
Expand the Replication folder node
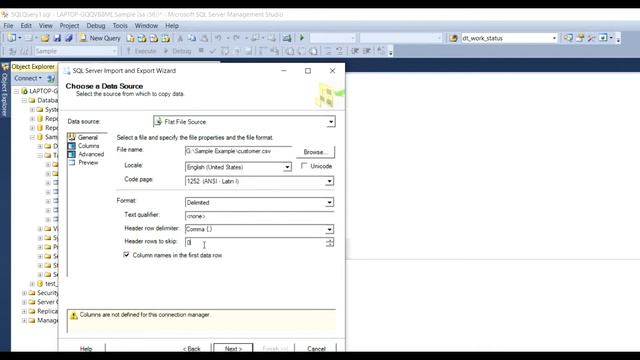(24, 311)
